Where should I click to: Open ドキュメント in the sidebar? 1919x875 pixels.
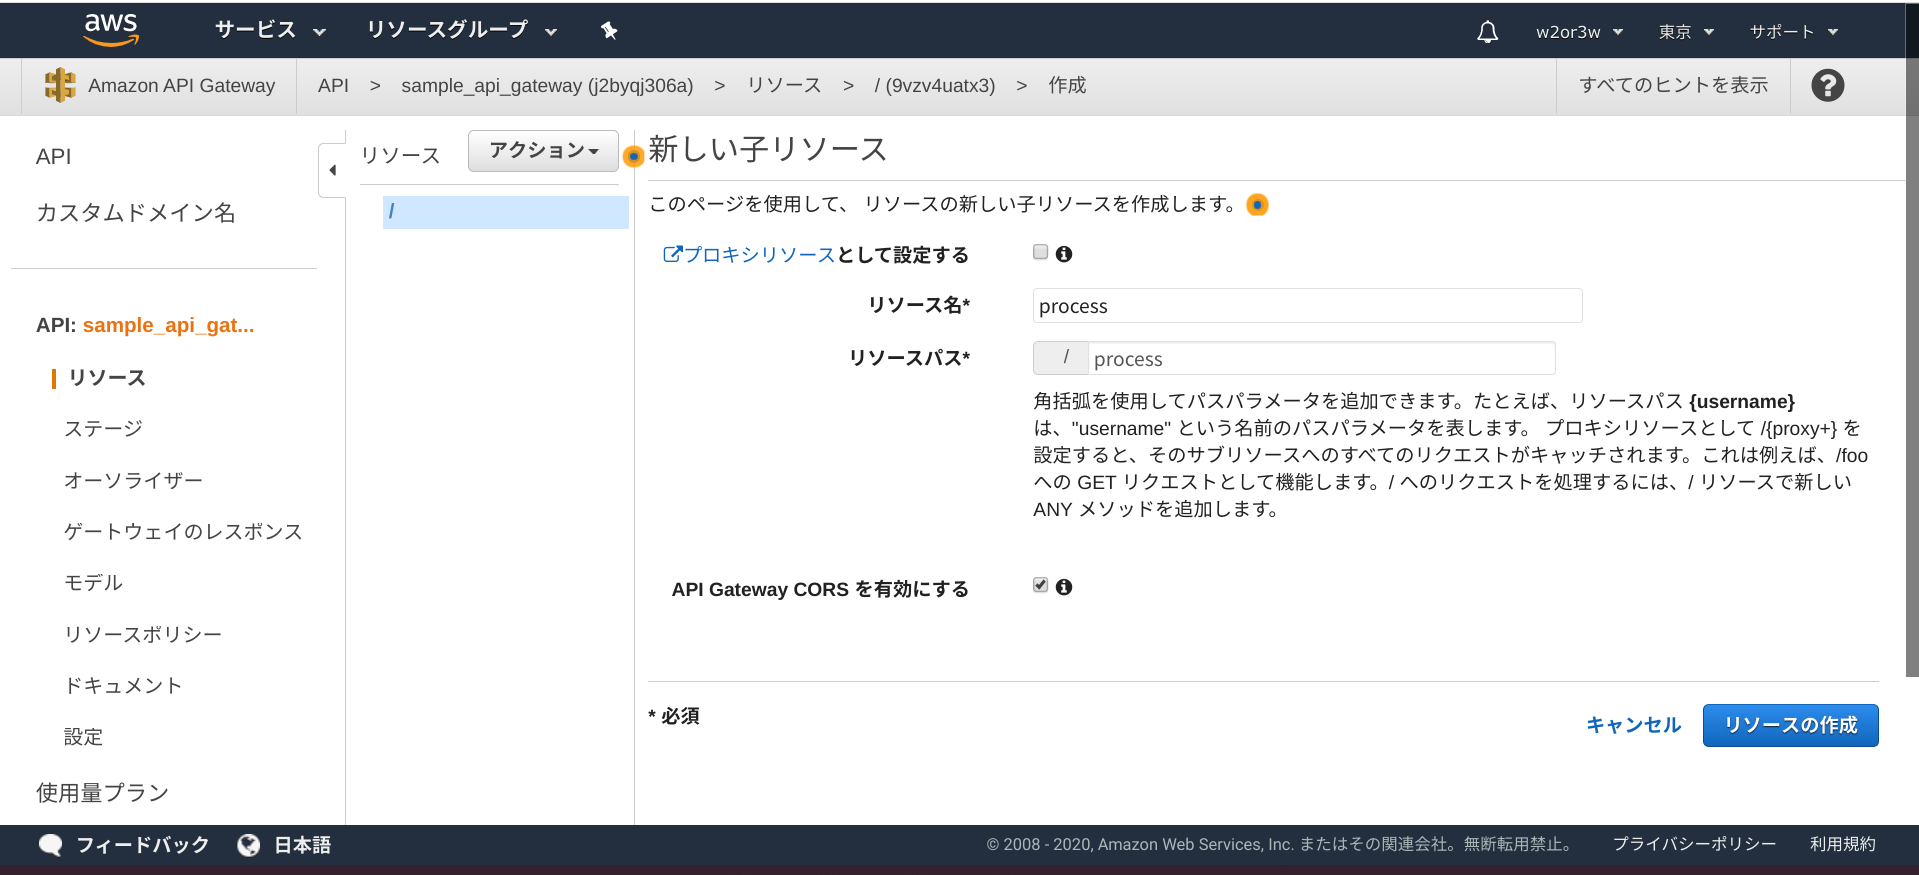click(123, 686)
